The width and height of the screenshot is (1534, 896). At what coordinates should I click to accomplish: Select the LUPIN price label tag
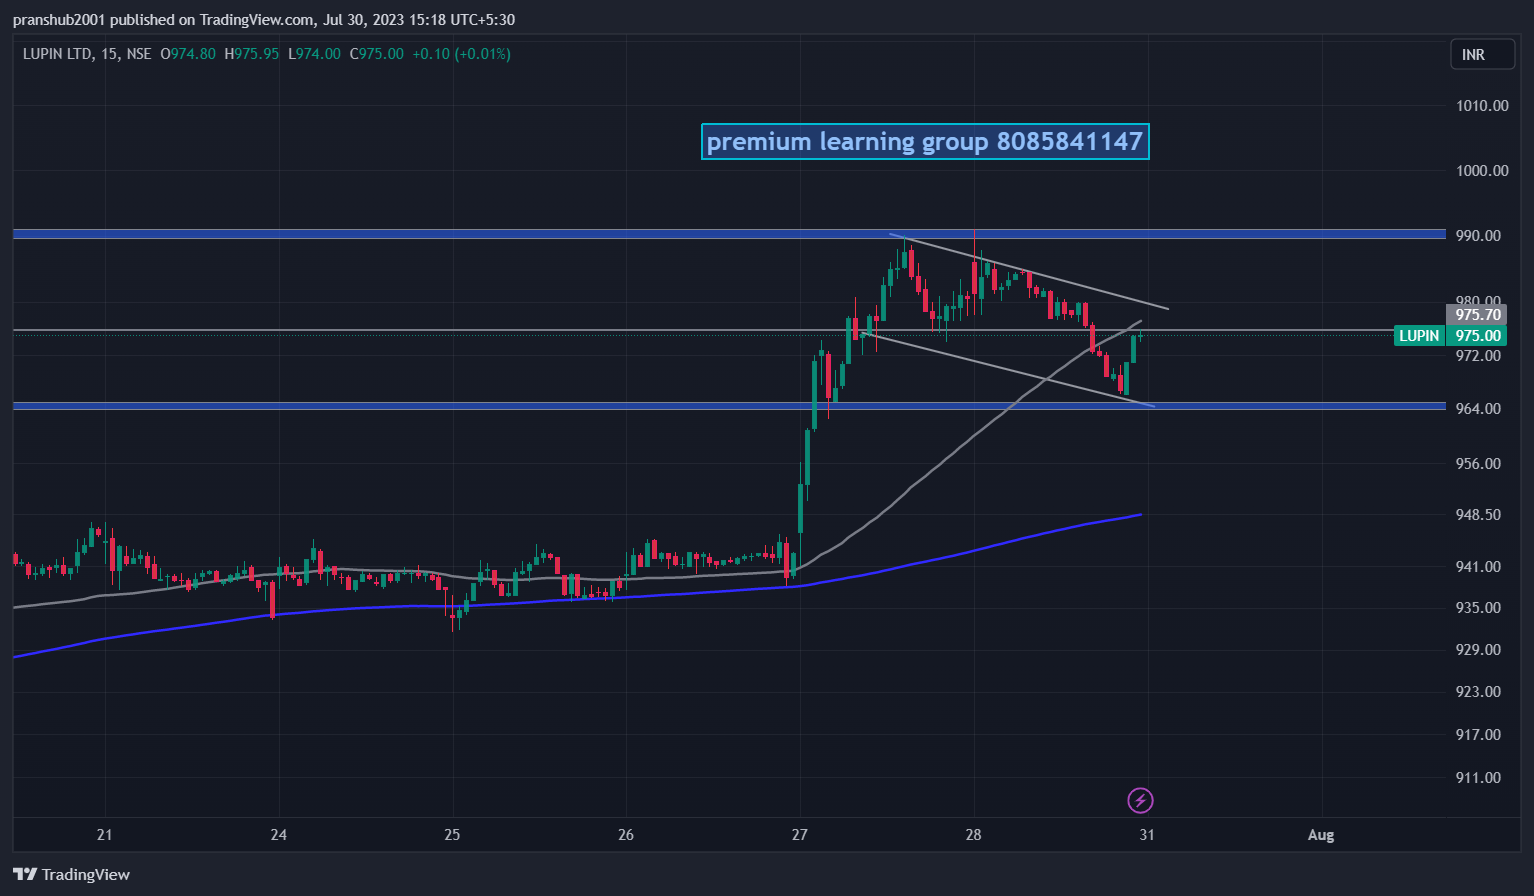click(1419, 336)
